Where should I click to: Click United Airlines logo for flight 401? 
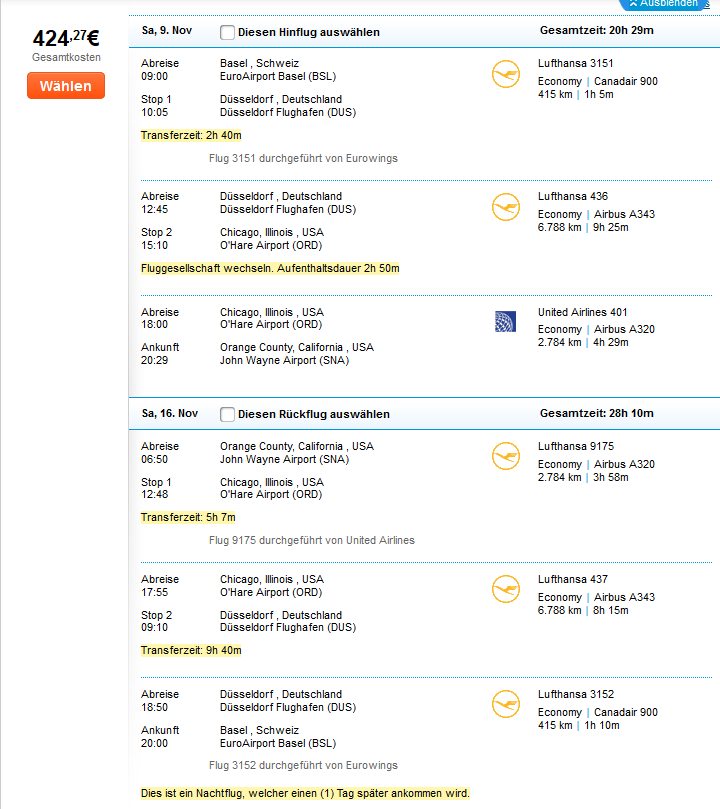point(505,321)
